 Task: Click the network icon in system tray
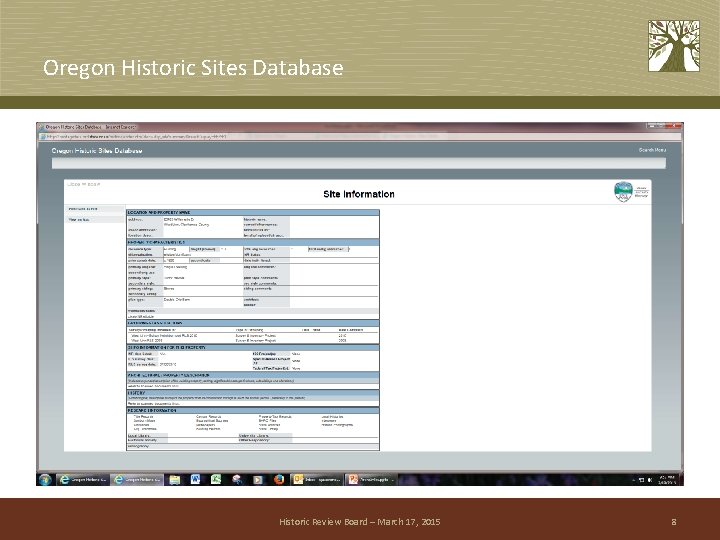coord(641,480)
